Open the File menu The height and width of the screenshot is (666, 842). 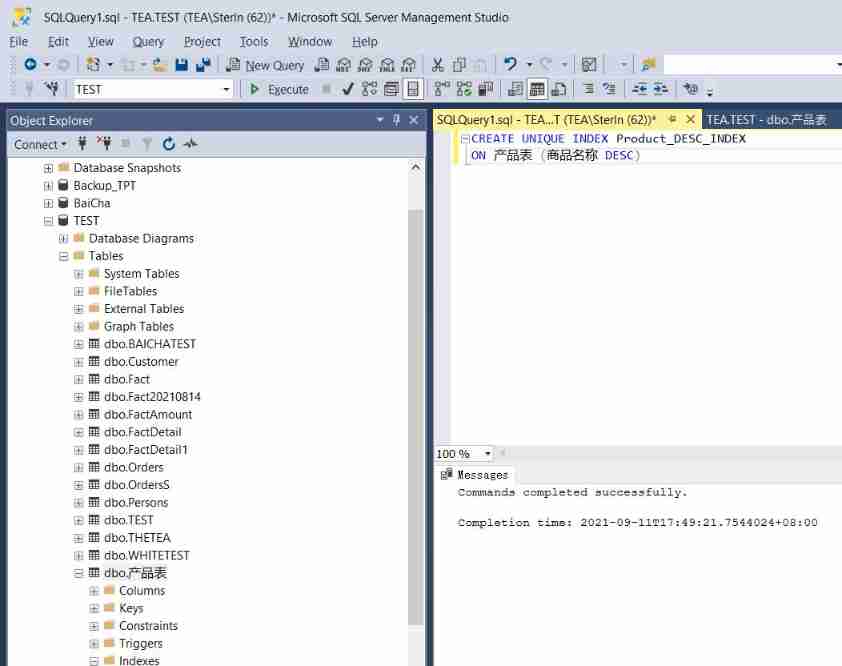18,41
